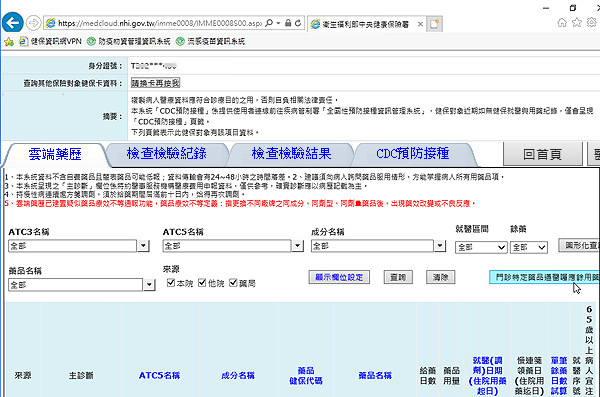
Task: Click the refresh icon in address bar
Action: pos(298,23)
